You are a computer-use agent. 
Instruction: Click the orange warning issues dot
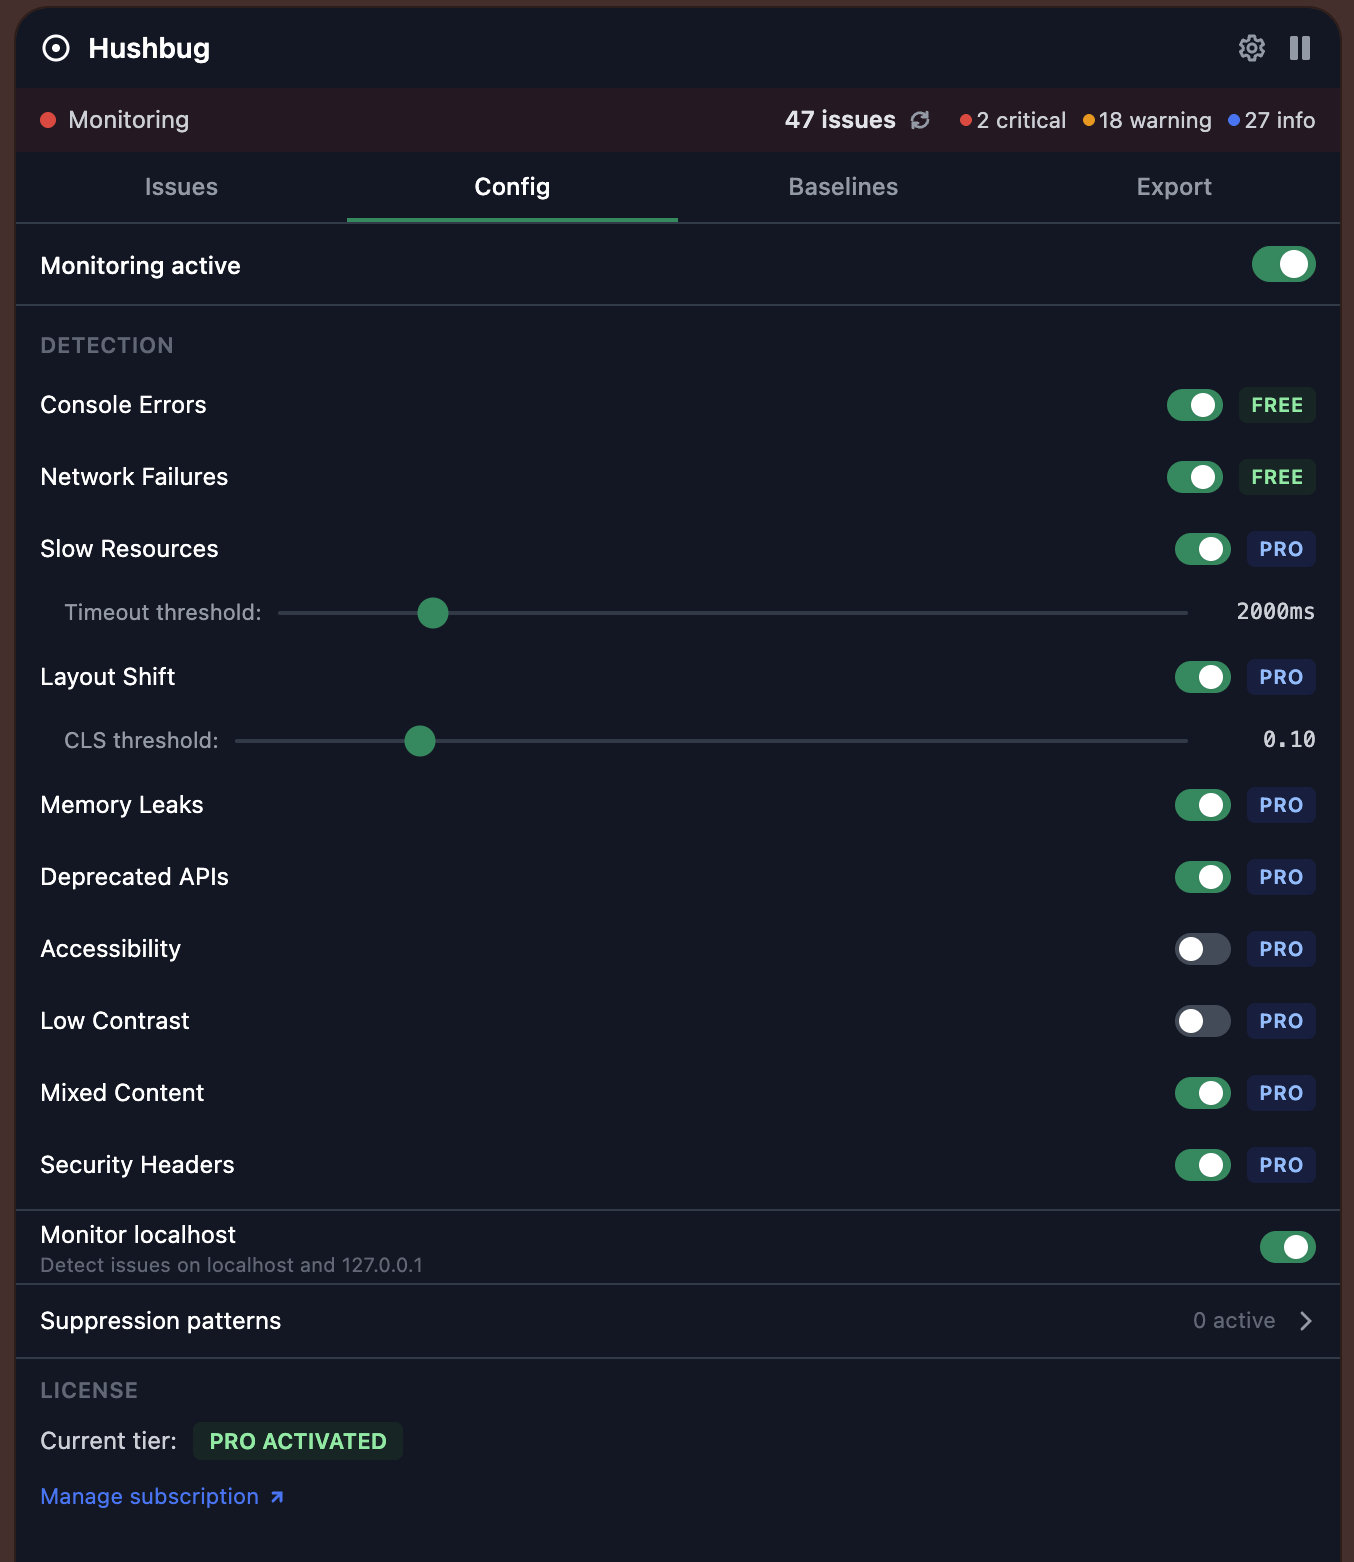tap(1088, 120)
